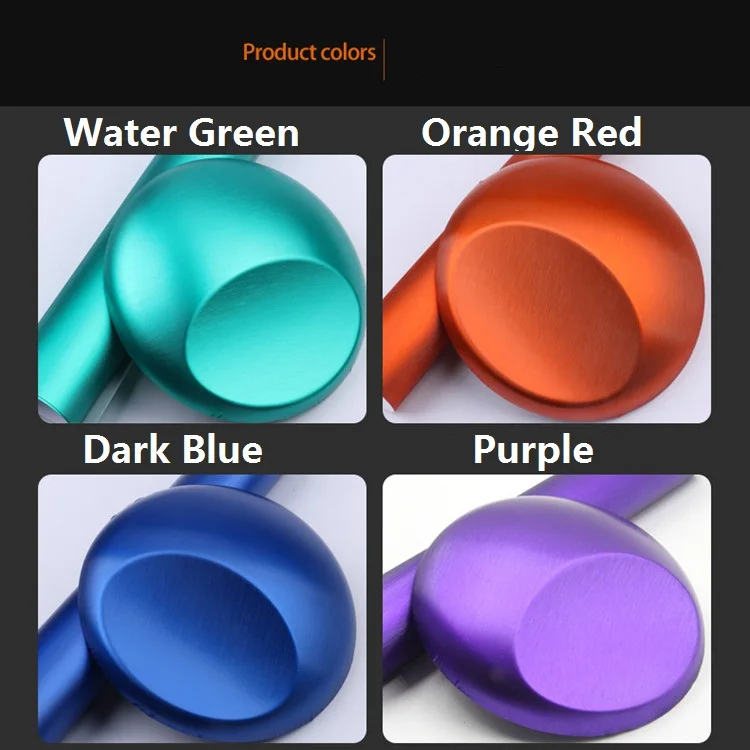This screenshot has height=750, width=750.
Task: Click the "Purple" text label
Action: click(533, 451)
